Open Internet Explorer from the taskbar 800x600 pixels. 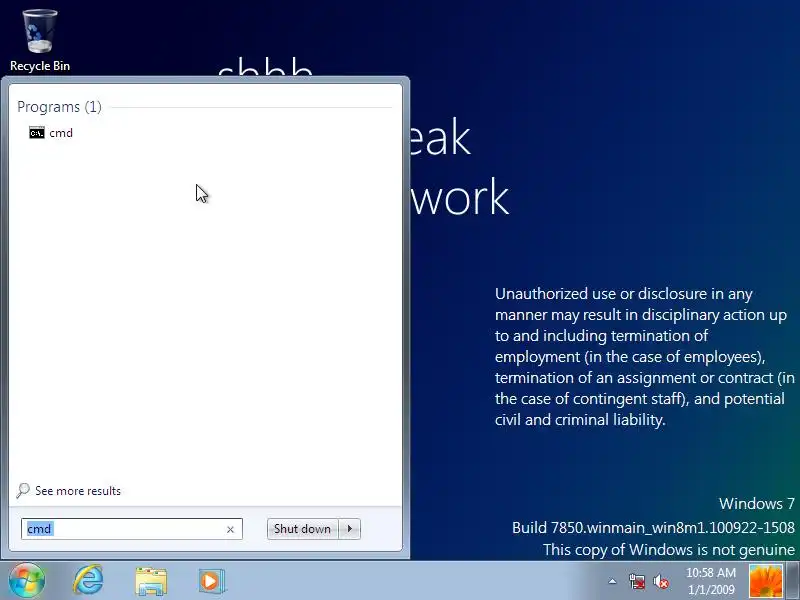pyautogui.click(x=88, y=581)
